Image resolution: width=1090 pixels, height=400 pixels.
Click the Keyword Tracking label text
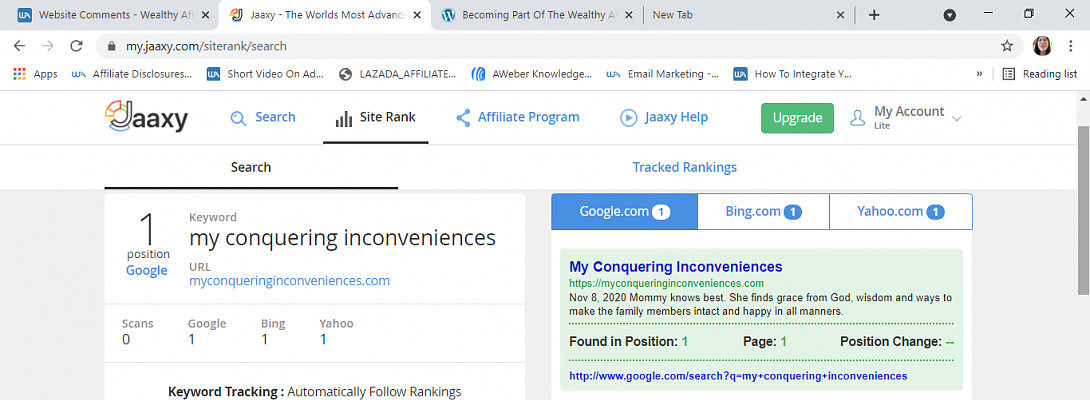pyautogui.click(x=226, y=392)
